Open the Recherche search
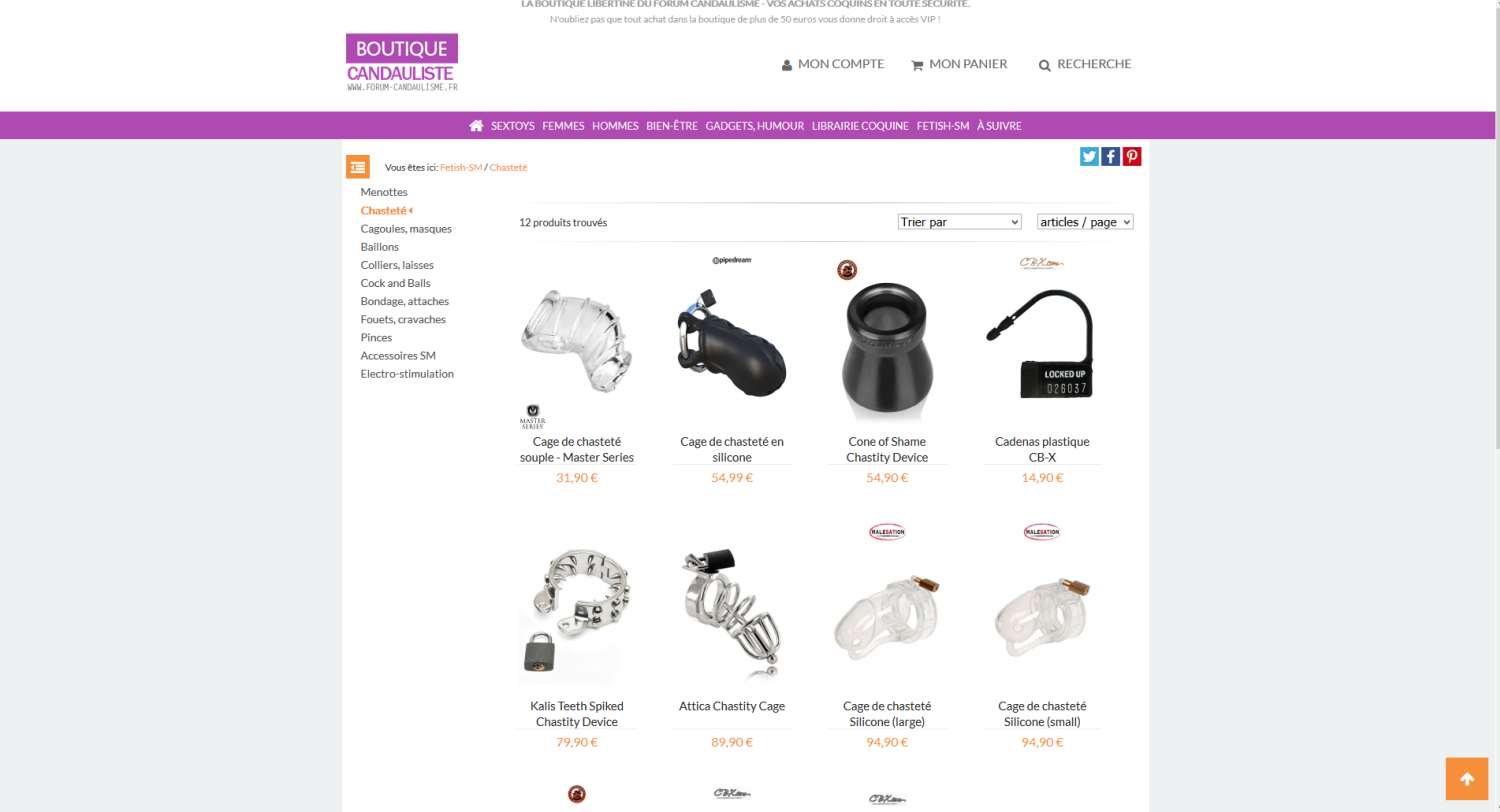Screen dimensions: 1500x812 [x=1085, y=64]
